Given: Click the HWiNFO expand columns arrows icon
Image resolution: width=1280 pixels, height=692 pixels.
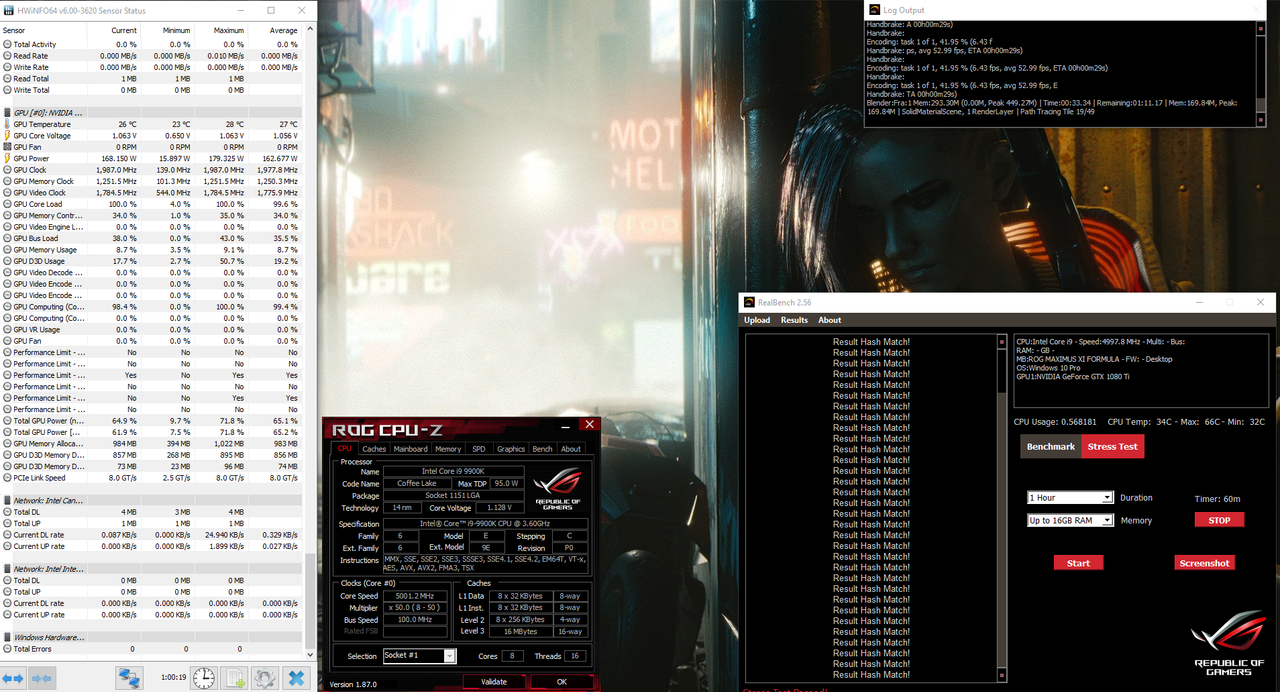Looking at the screenshot, I should coord(13,678).
